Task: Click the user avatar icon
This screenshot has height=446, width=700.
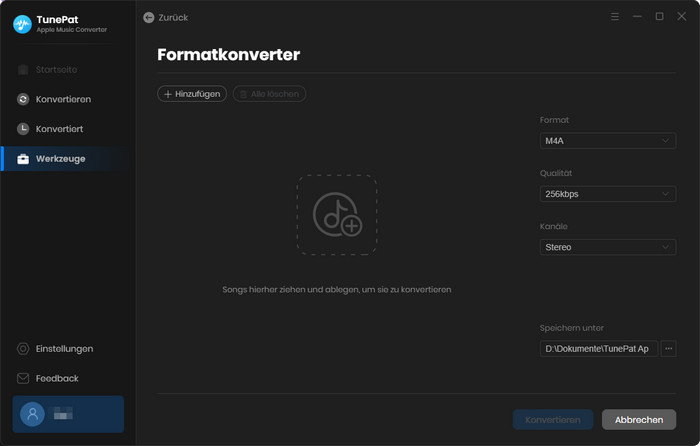Action: pos(33,414)
